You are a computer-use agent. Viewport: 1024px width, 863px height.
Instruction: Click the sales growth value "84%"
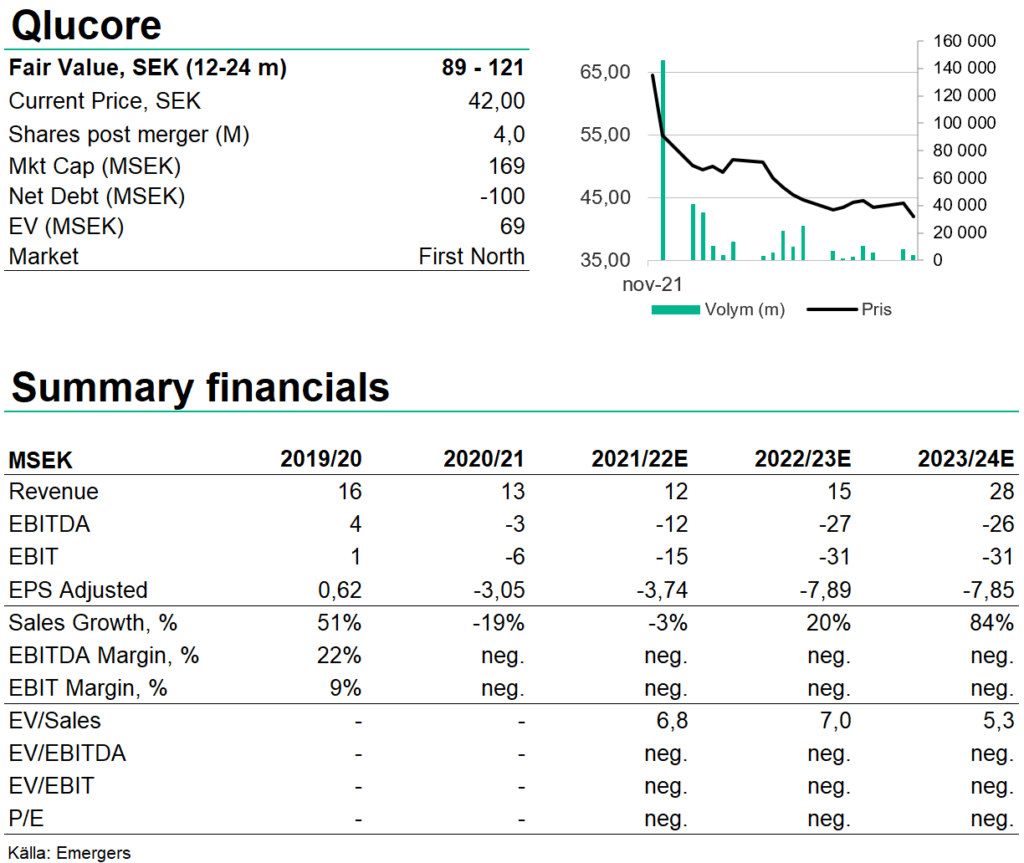pos(991,623)
